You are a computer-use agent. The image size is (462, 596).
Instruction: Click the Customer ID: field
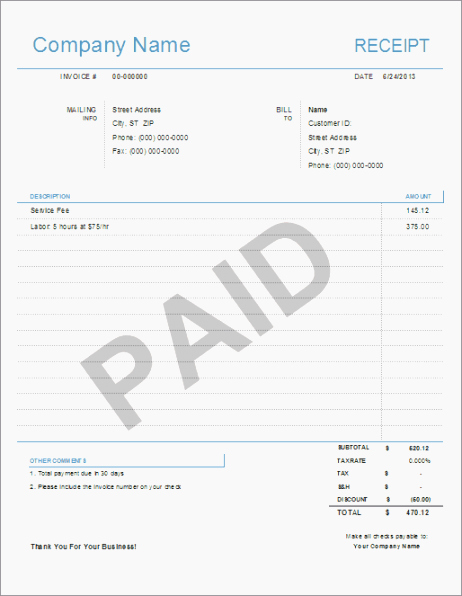330,124
